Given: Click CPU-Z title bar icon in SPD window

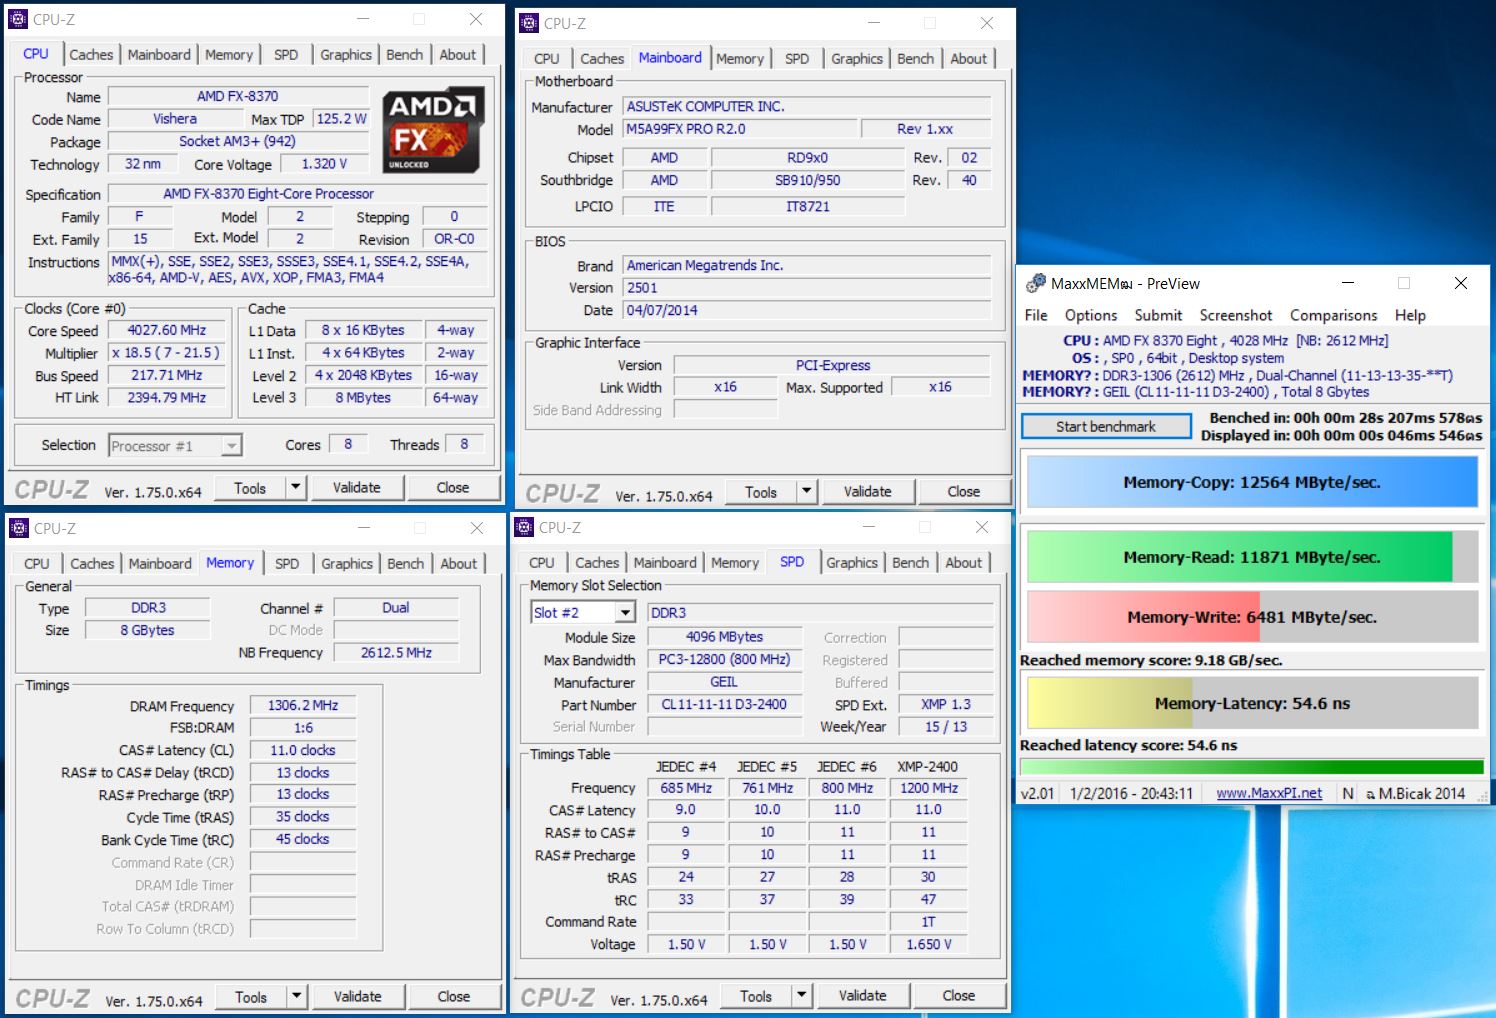Looking at the screenshot, I should coord(524,527).
